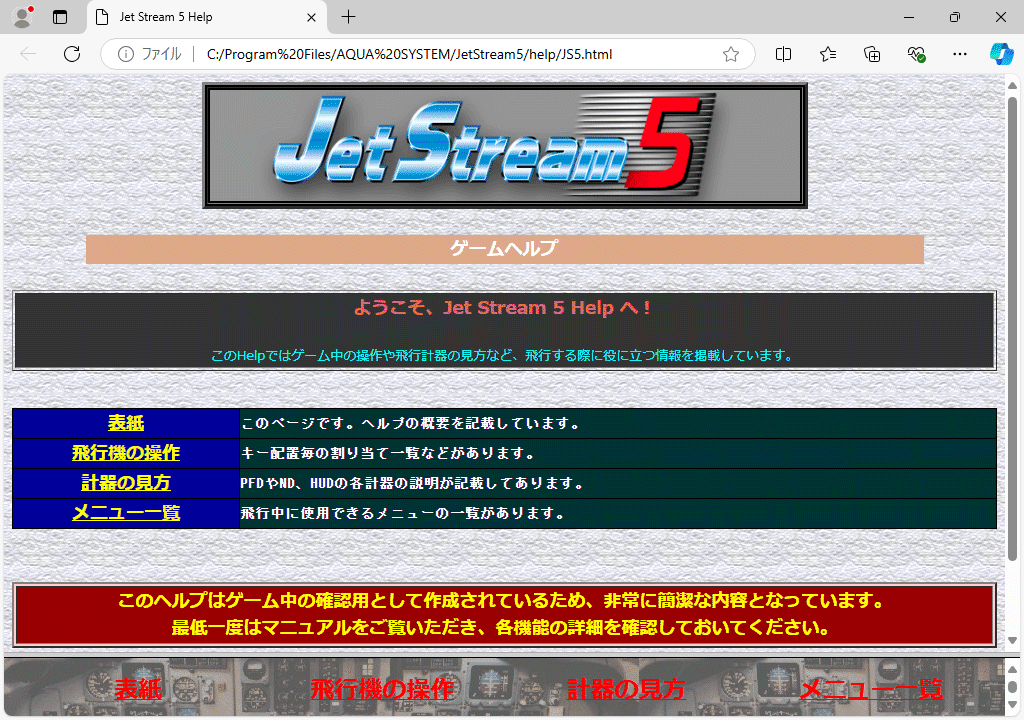Close the Jet Stream 5 Help tab
This screenshot has height=720, width=1024.
tap(312, 18)
